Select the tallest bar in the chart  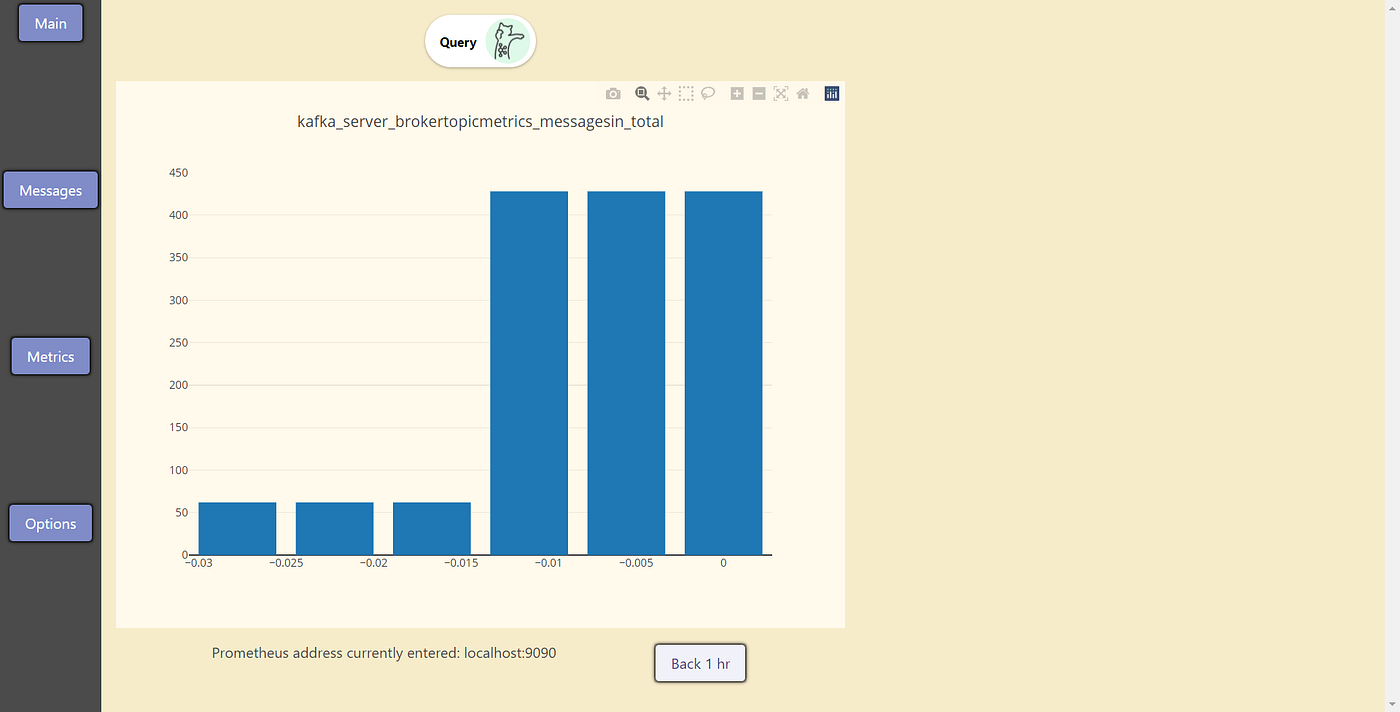point(528,370)
